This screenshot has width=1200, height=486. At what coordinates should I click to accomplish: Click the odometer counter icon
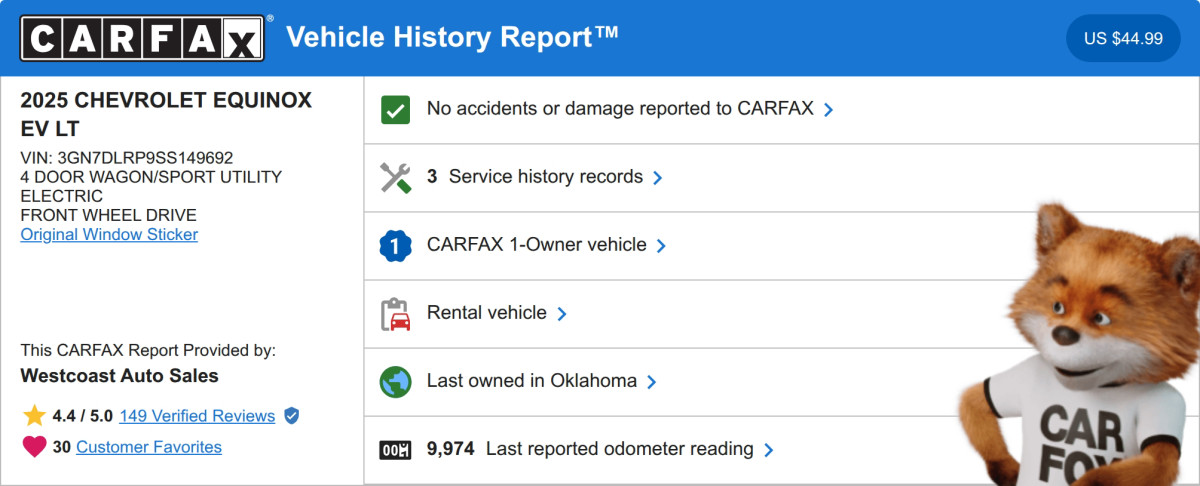point(396,450)
